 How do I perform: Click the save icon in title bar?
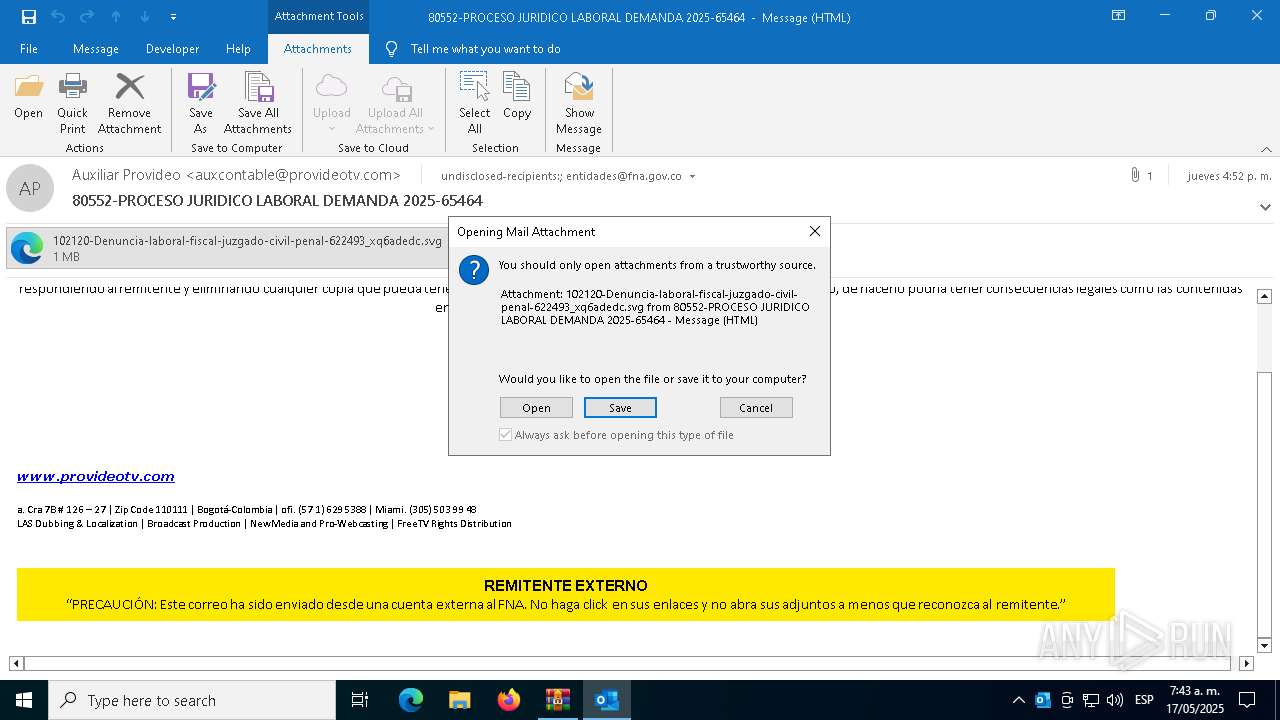(x=28, y=16)
